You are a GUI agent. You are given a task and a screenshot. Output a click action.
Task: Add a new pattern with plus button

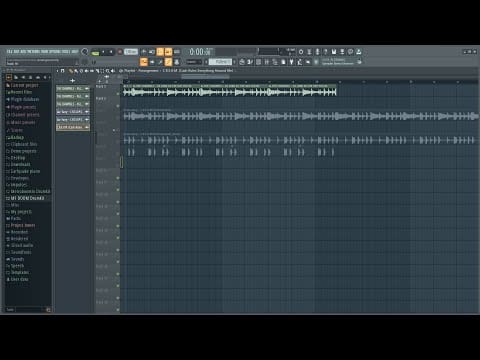(x=235, y=62)
